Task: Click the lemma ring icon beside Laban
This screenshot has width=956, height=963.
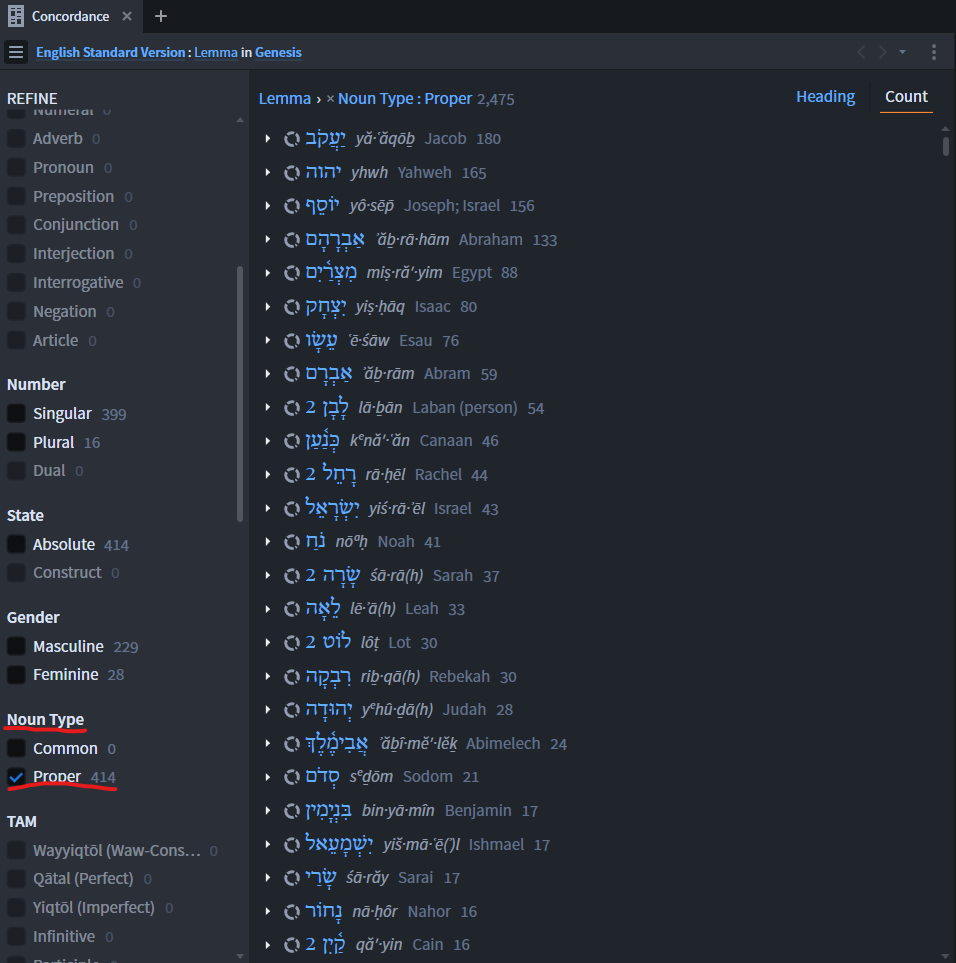Action: point(292,408)
